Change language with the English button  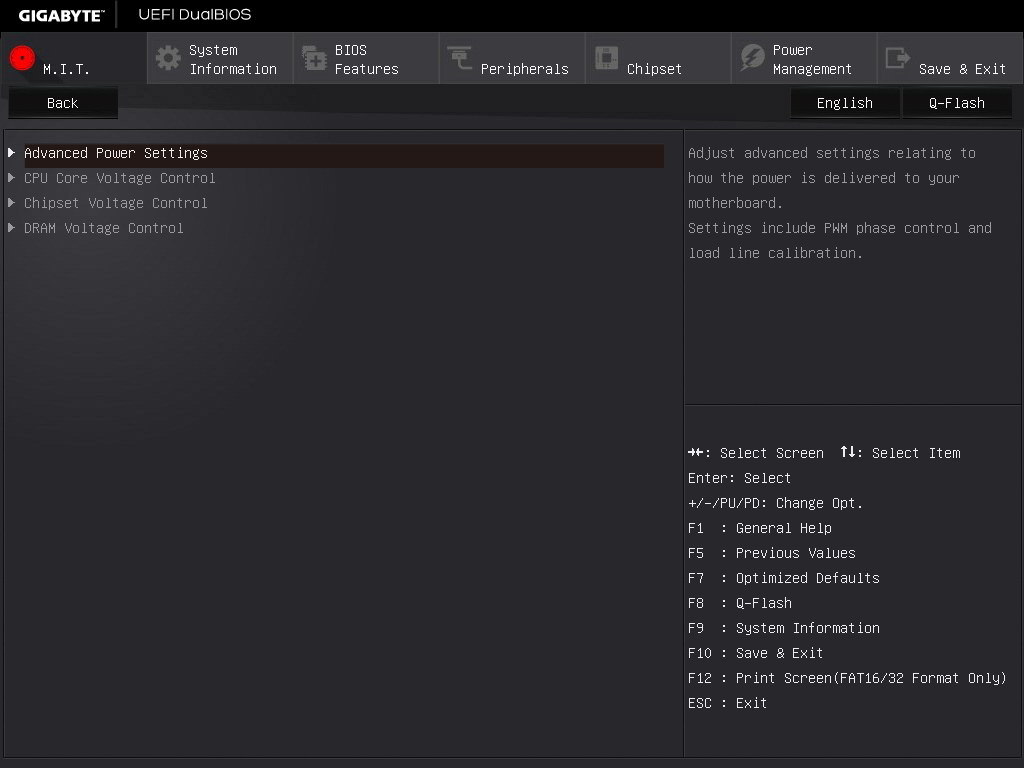click(x=844, y=103)
